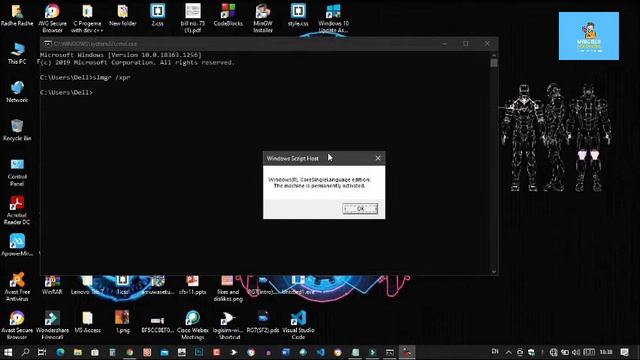Launch Wondershare Filmora9 shortcut

(x=52, y=325)
